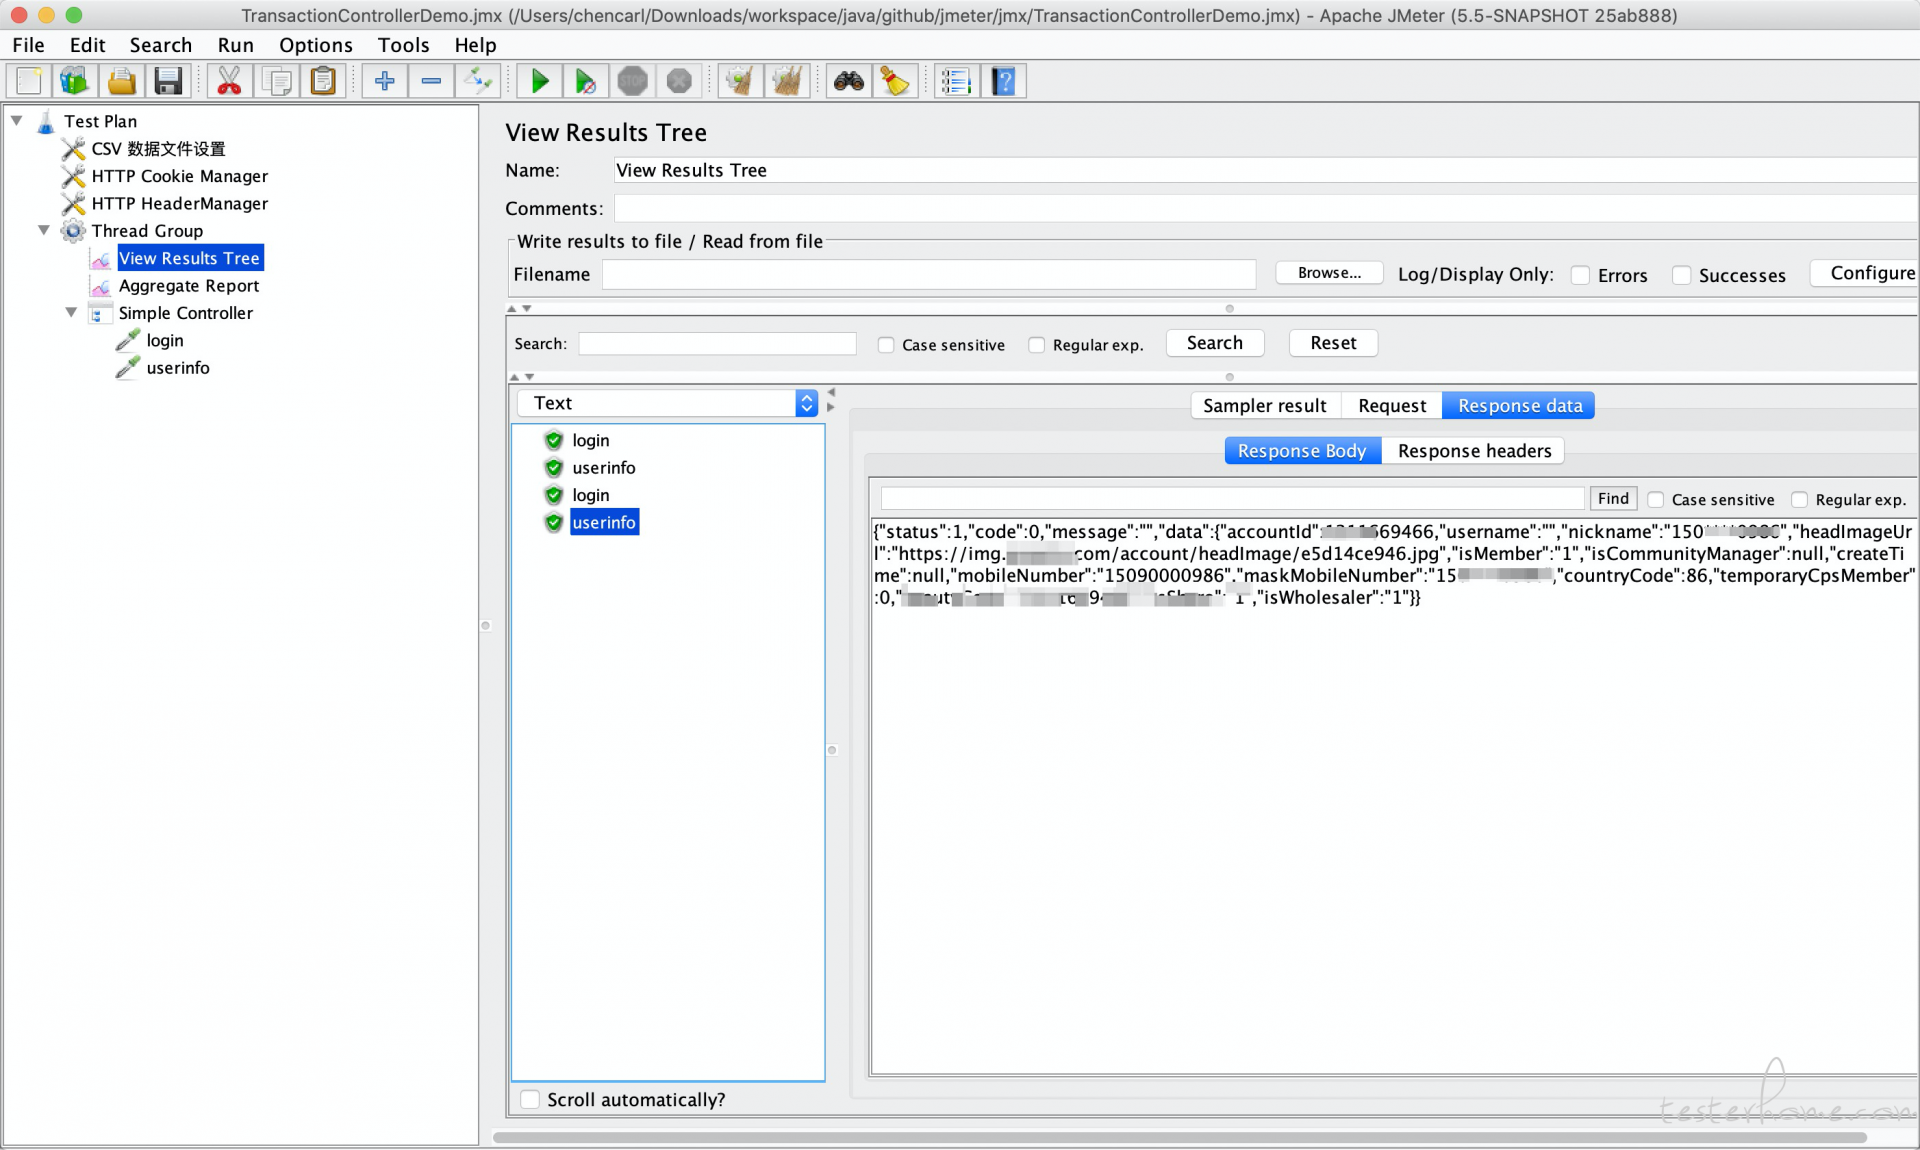
Task: Toggle Regular exp. in response Find
Action: (1799, 499)
